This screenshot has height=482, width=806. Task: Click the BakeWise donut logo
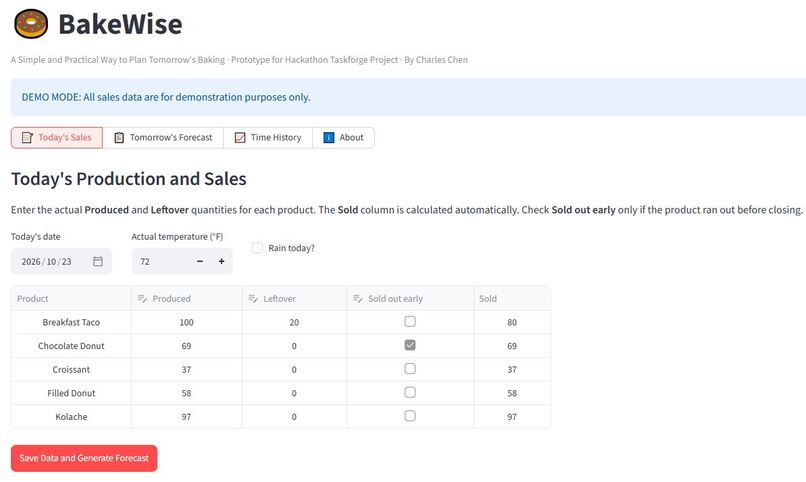31,24
